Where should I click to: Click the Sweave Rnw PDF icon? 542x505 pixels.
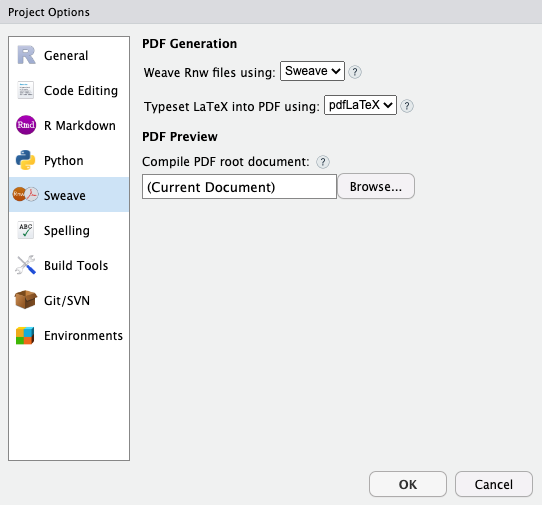click(26, 195)
